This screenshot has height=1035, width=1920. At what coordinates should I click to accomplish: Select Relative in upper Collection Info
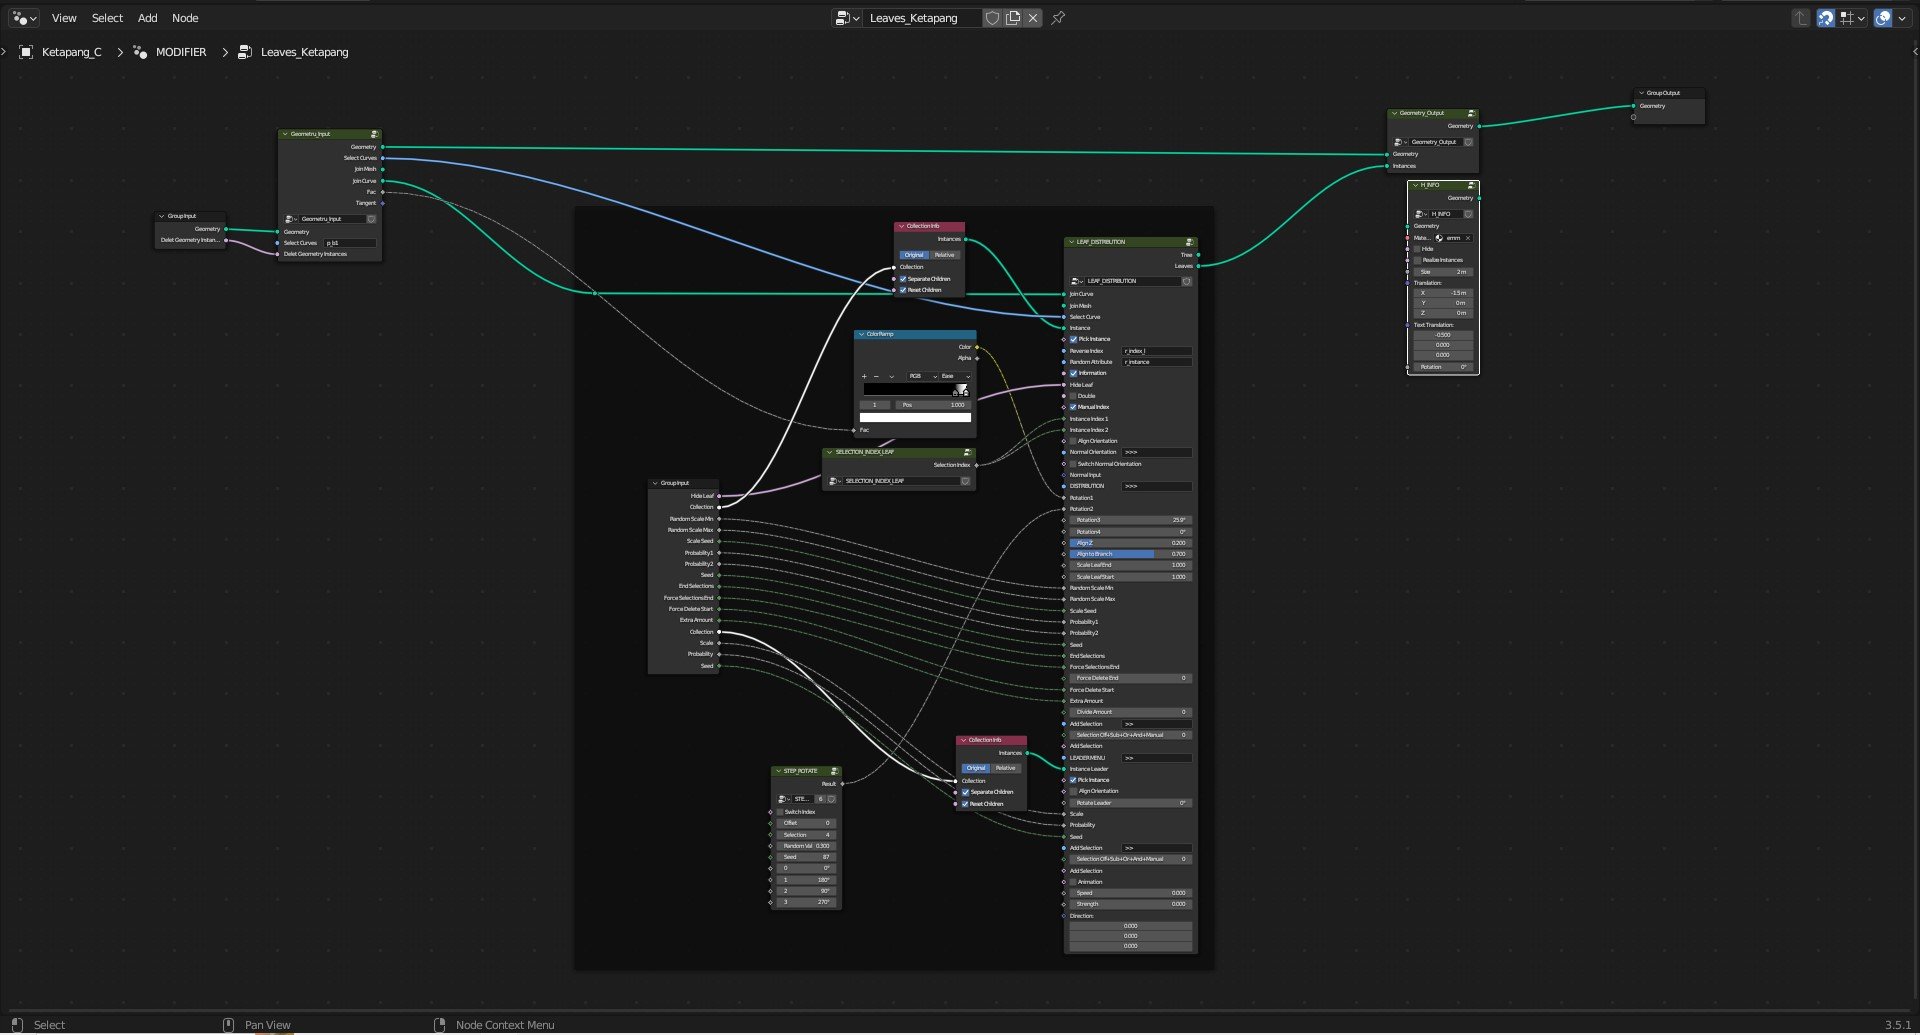(945, 255)
